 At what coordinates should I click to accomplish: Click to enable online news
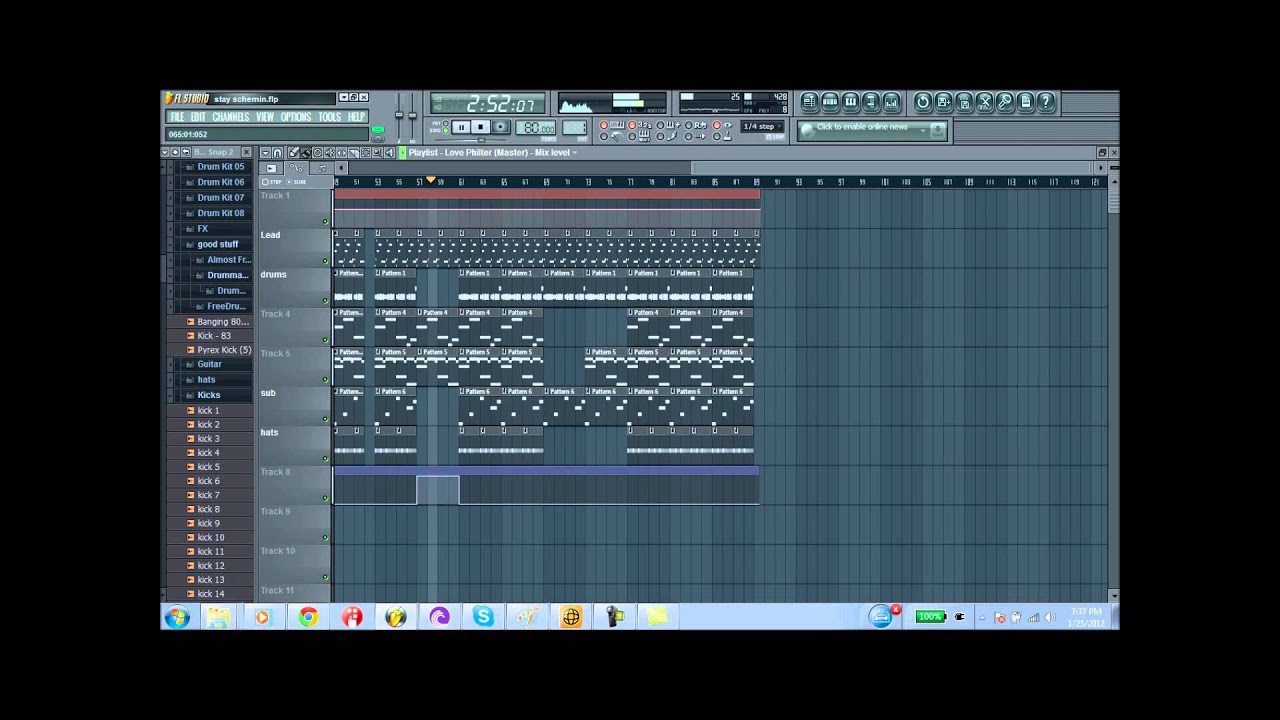point(862,127)
